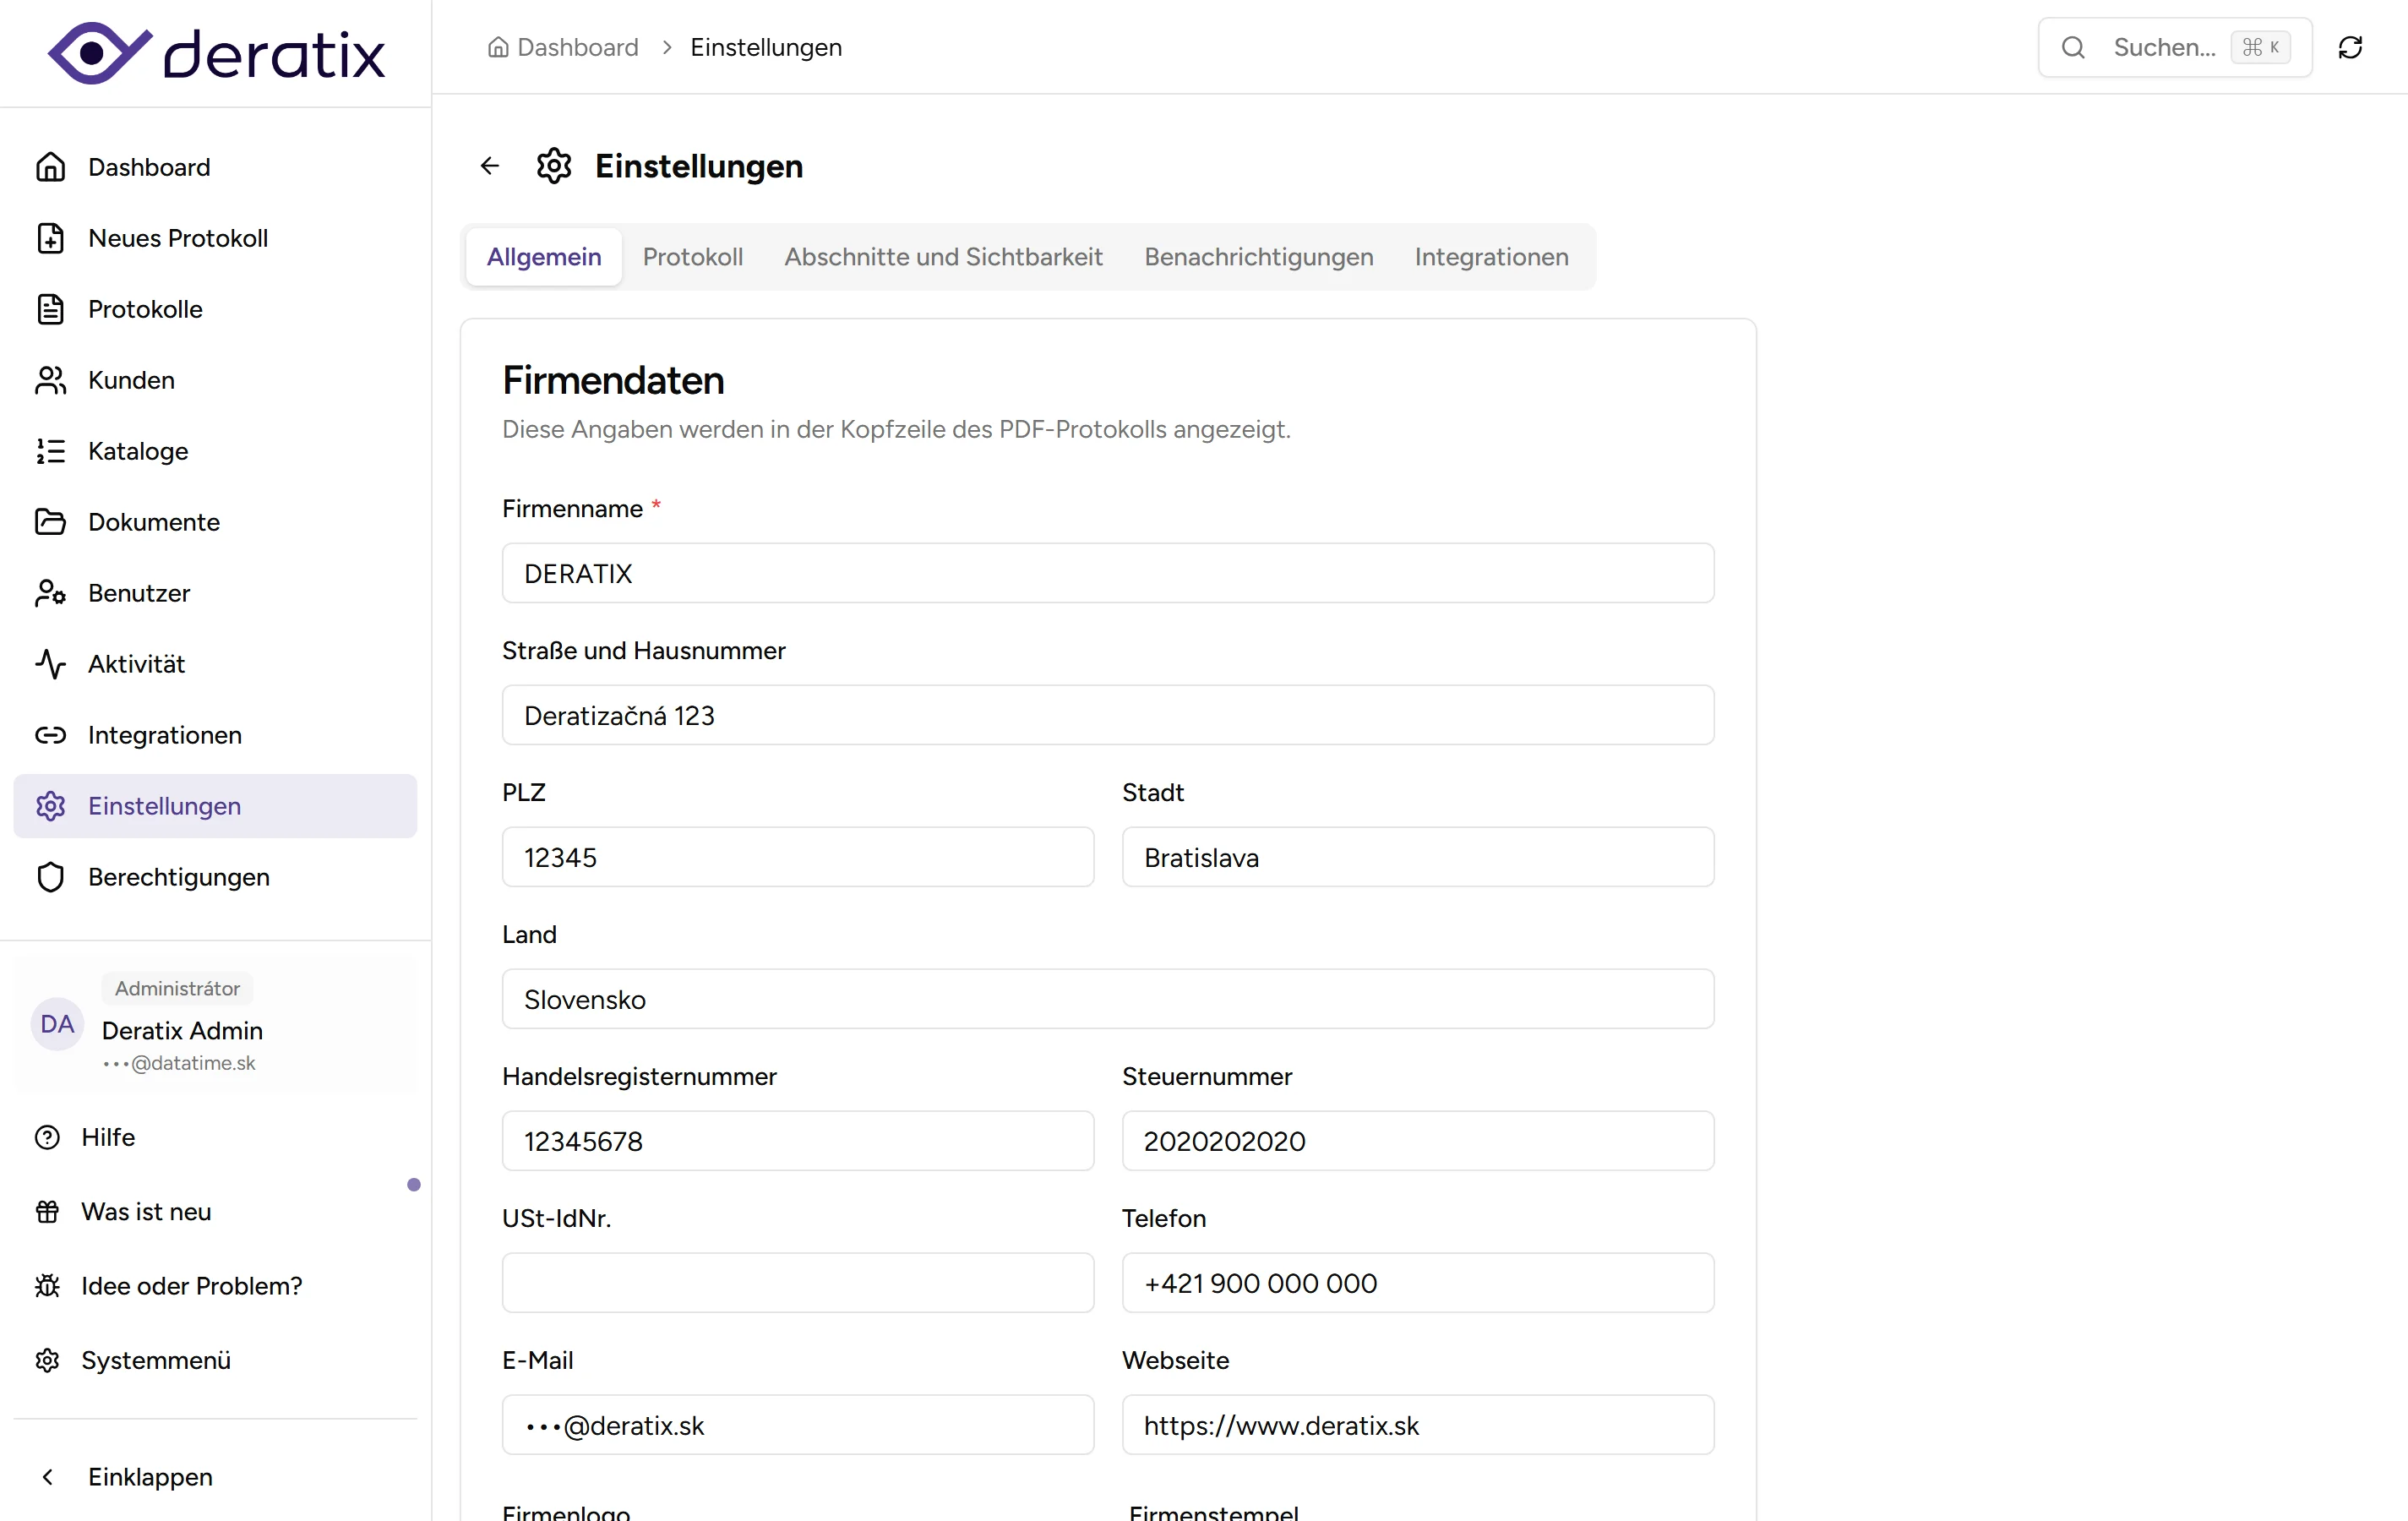Open Aktivität via the pulse icon
The image size is (2408, 1521).
coord(51,663)
